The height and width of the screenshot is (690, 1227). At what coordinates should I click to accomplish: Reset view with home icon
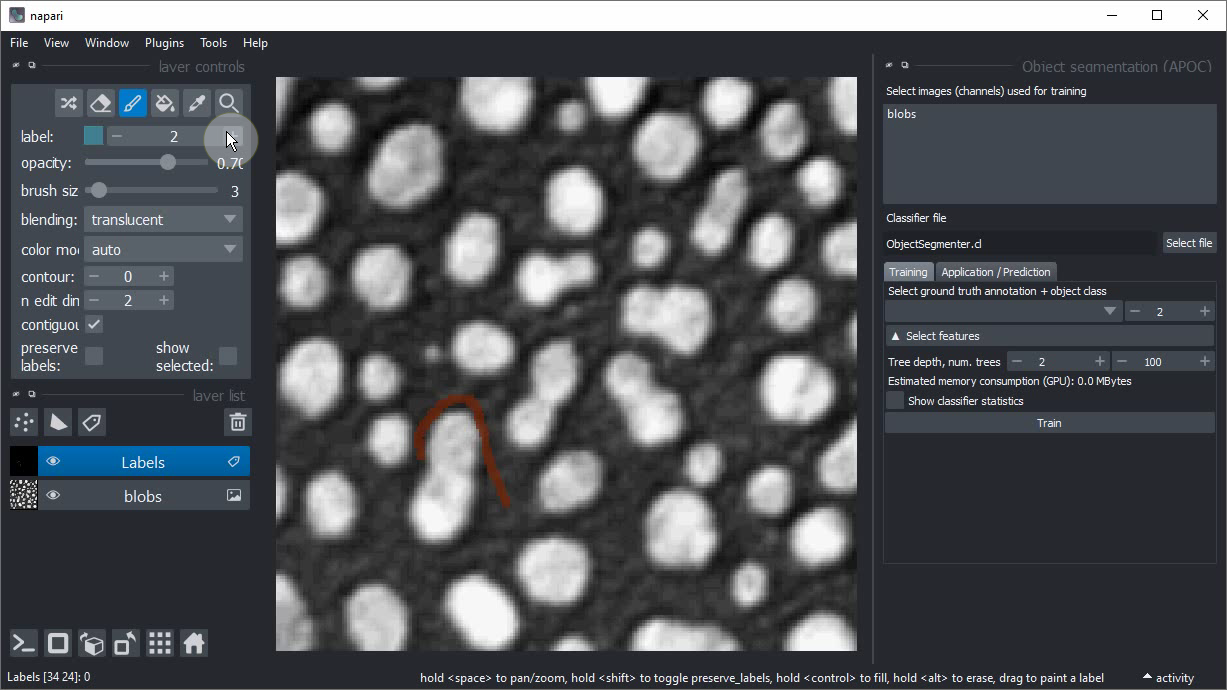coord(194,643)
